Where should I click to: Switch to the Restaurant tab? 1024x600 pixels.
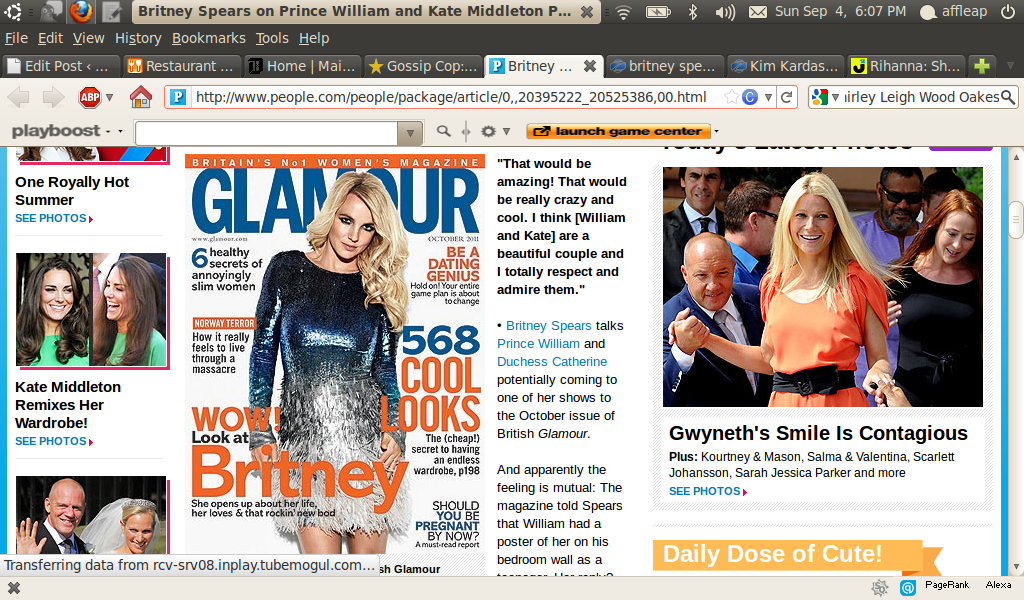point(182,66)
